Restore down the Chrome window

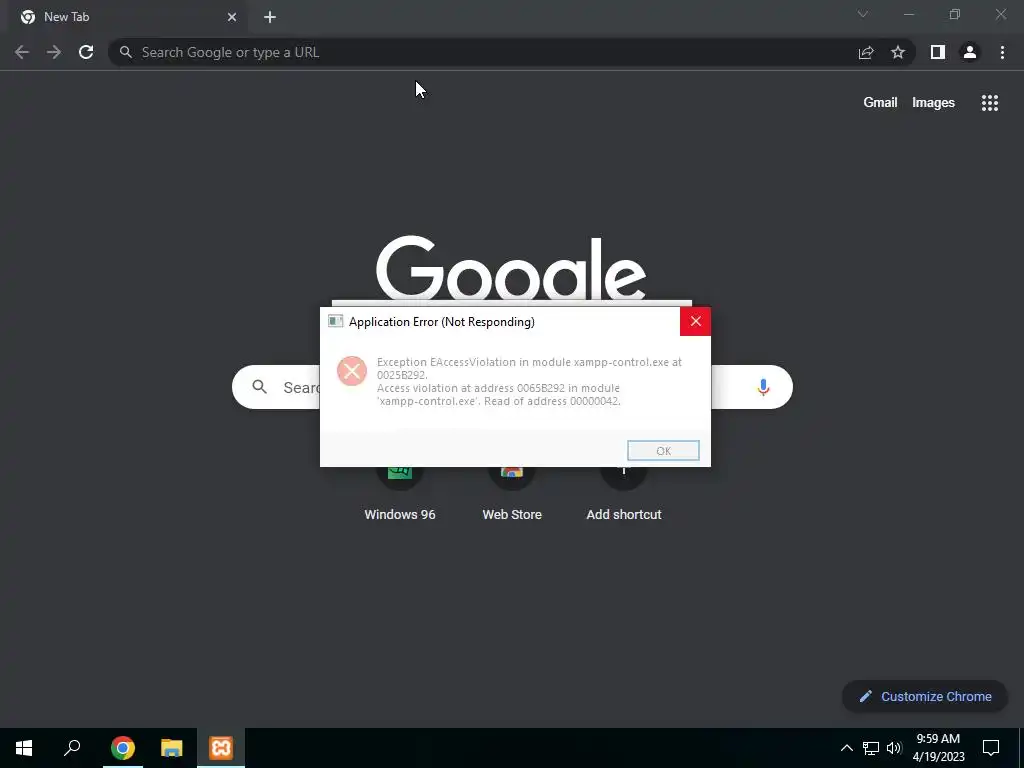click(955, 14)
